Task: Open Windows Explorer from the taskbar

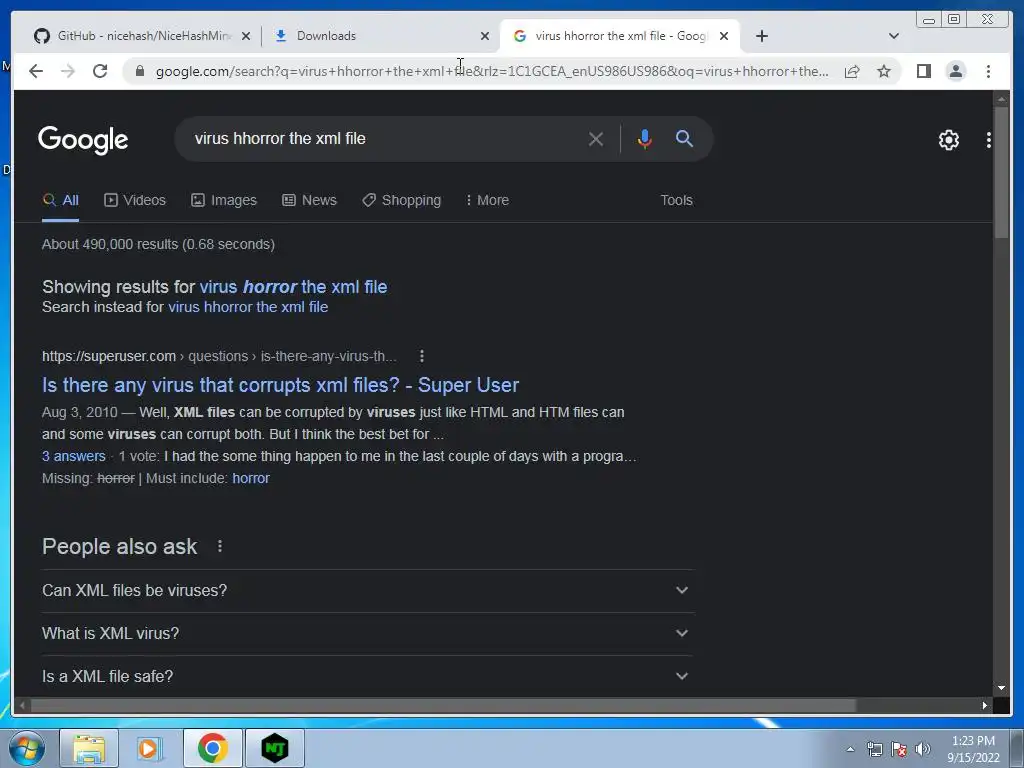Action: 89,748
